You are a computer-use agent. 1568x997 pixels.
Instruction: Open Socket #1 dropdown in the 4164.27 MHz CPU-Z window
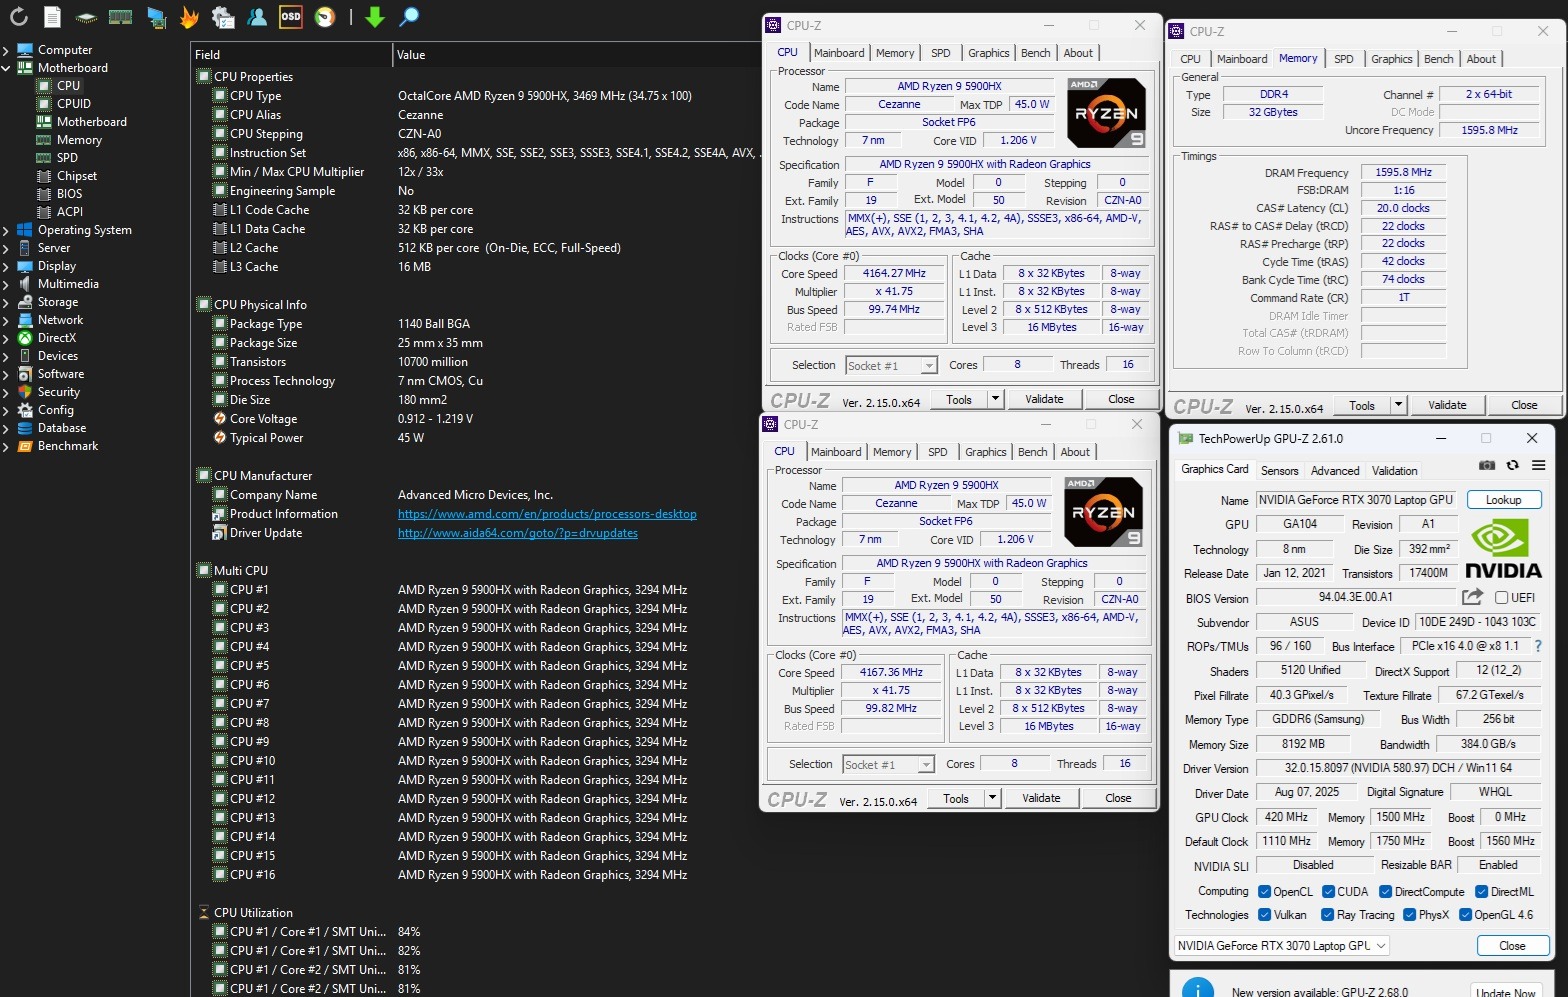[891, 366]
